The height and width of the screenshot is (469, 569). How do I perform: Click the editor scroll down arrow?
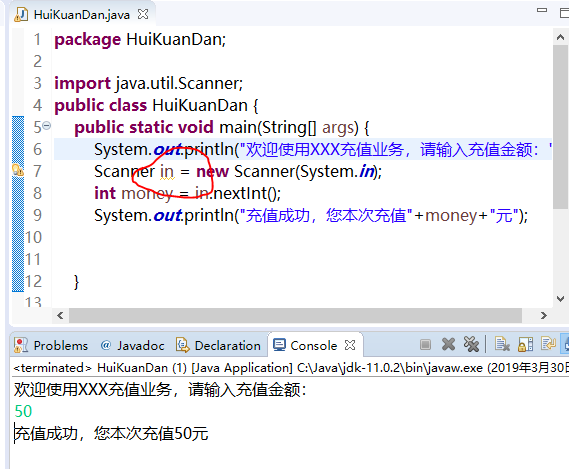(560, 299)
